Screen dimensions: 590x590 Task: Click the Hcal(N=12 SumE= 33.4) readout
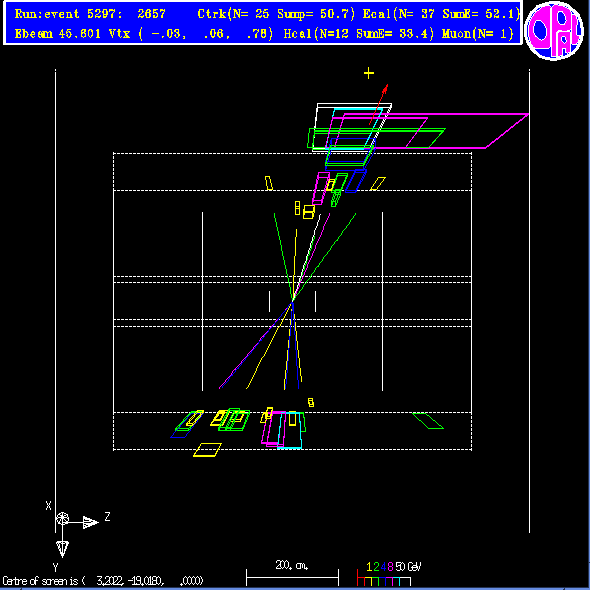click(x=359, y=34)
